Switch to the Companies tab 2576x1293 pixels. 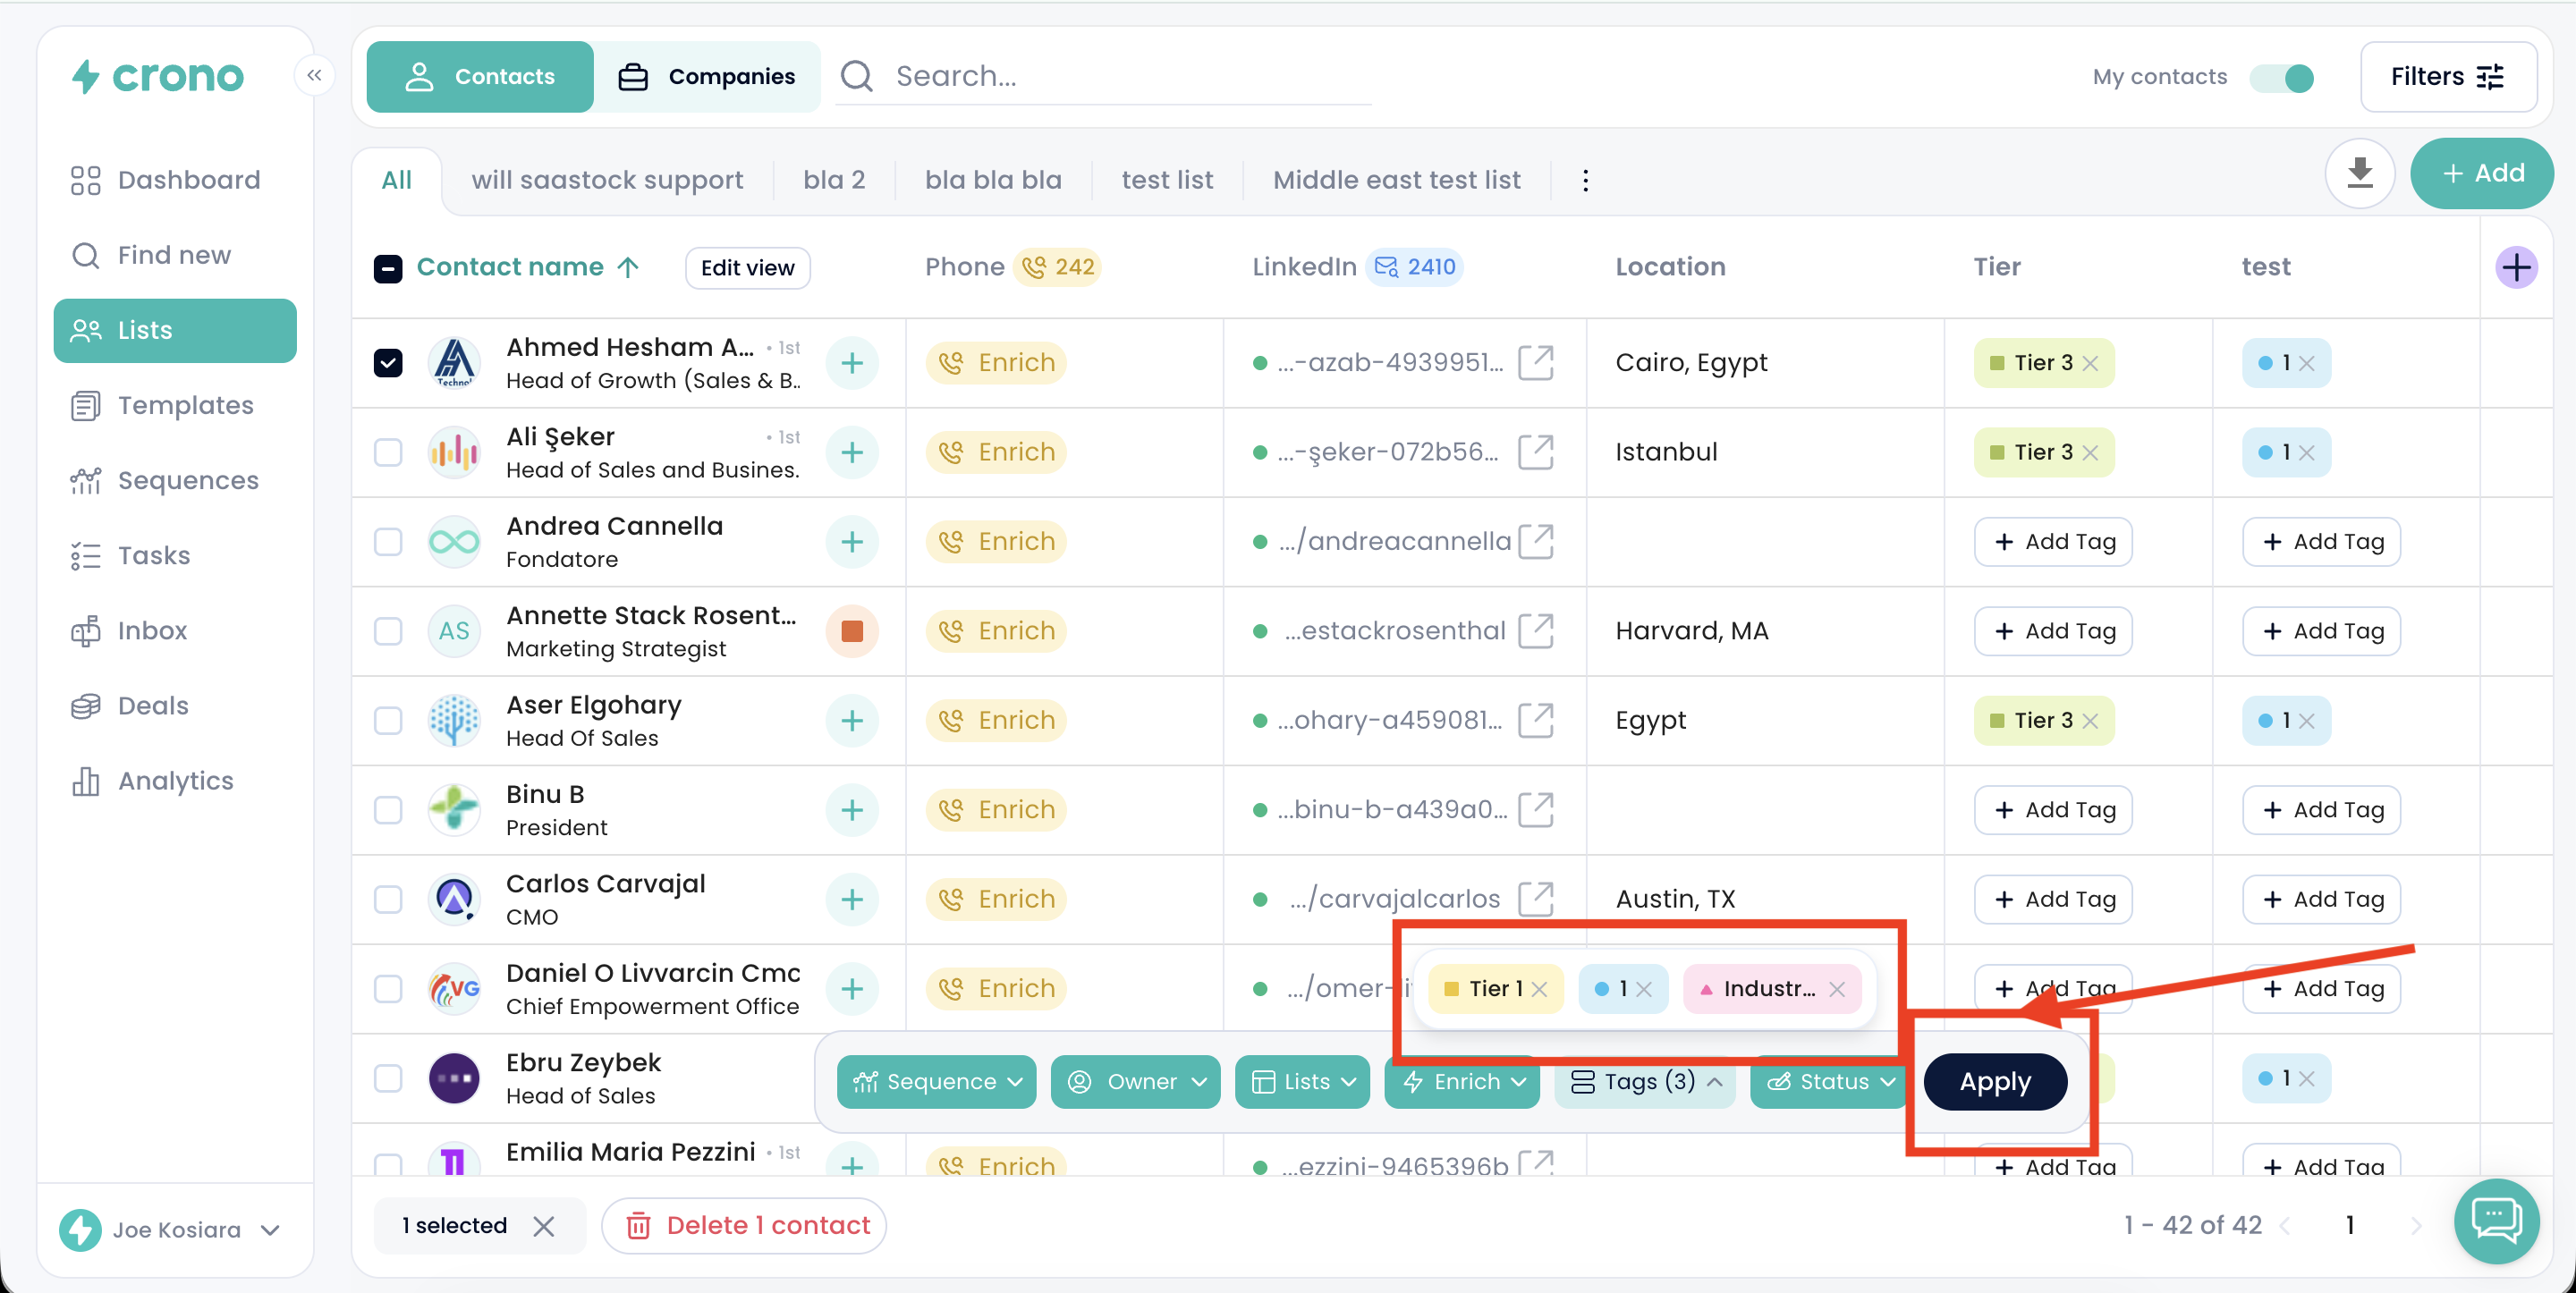coord(707,76)
